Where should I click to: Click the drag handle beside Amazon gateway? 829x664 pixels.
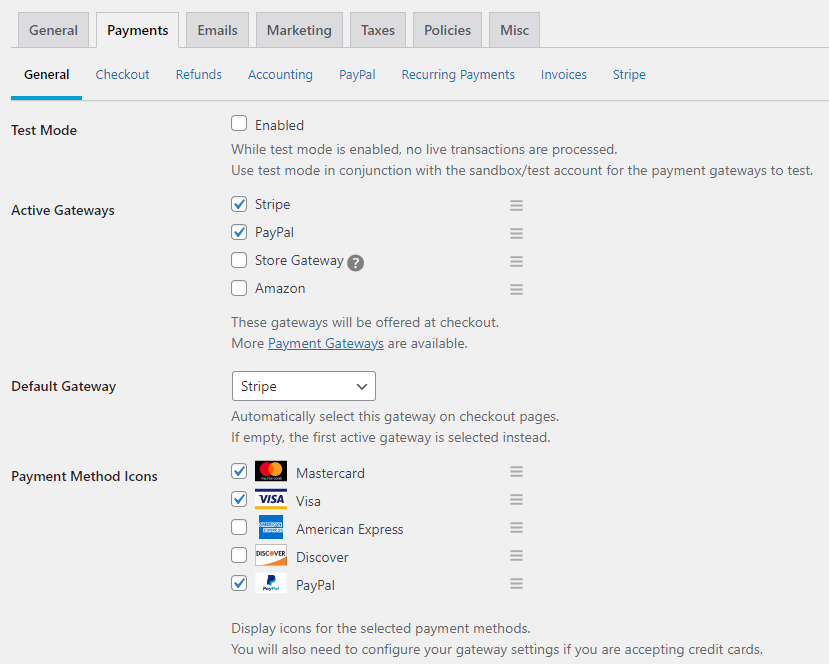[x=516, y=289]
